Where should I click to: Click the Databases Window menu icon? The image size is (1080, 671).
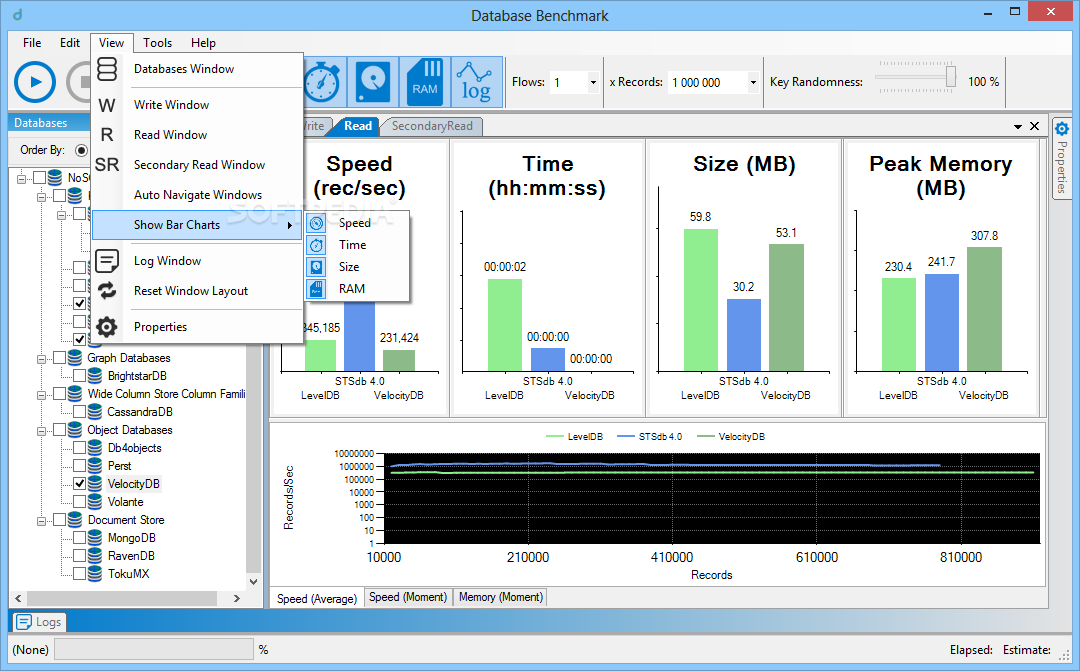tap(107, 69)
